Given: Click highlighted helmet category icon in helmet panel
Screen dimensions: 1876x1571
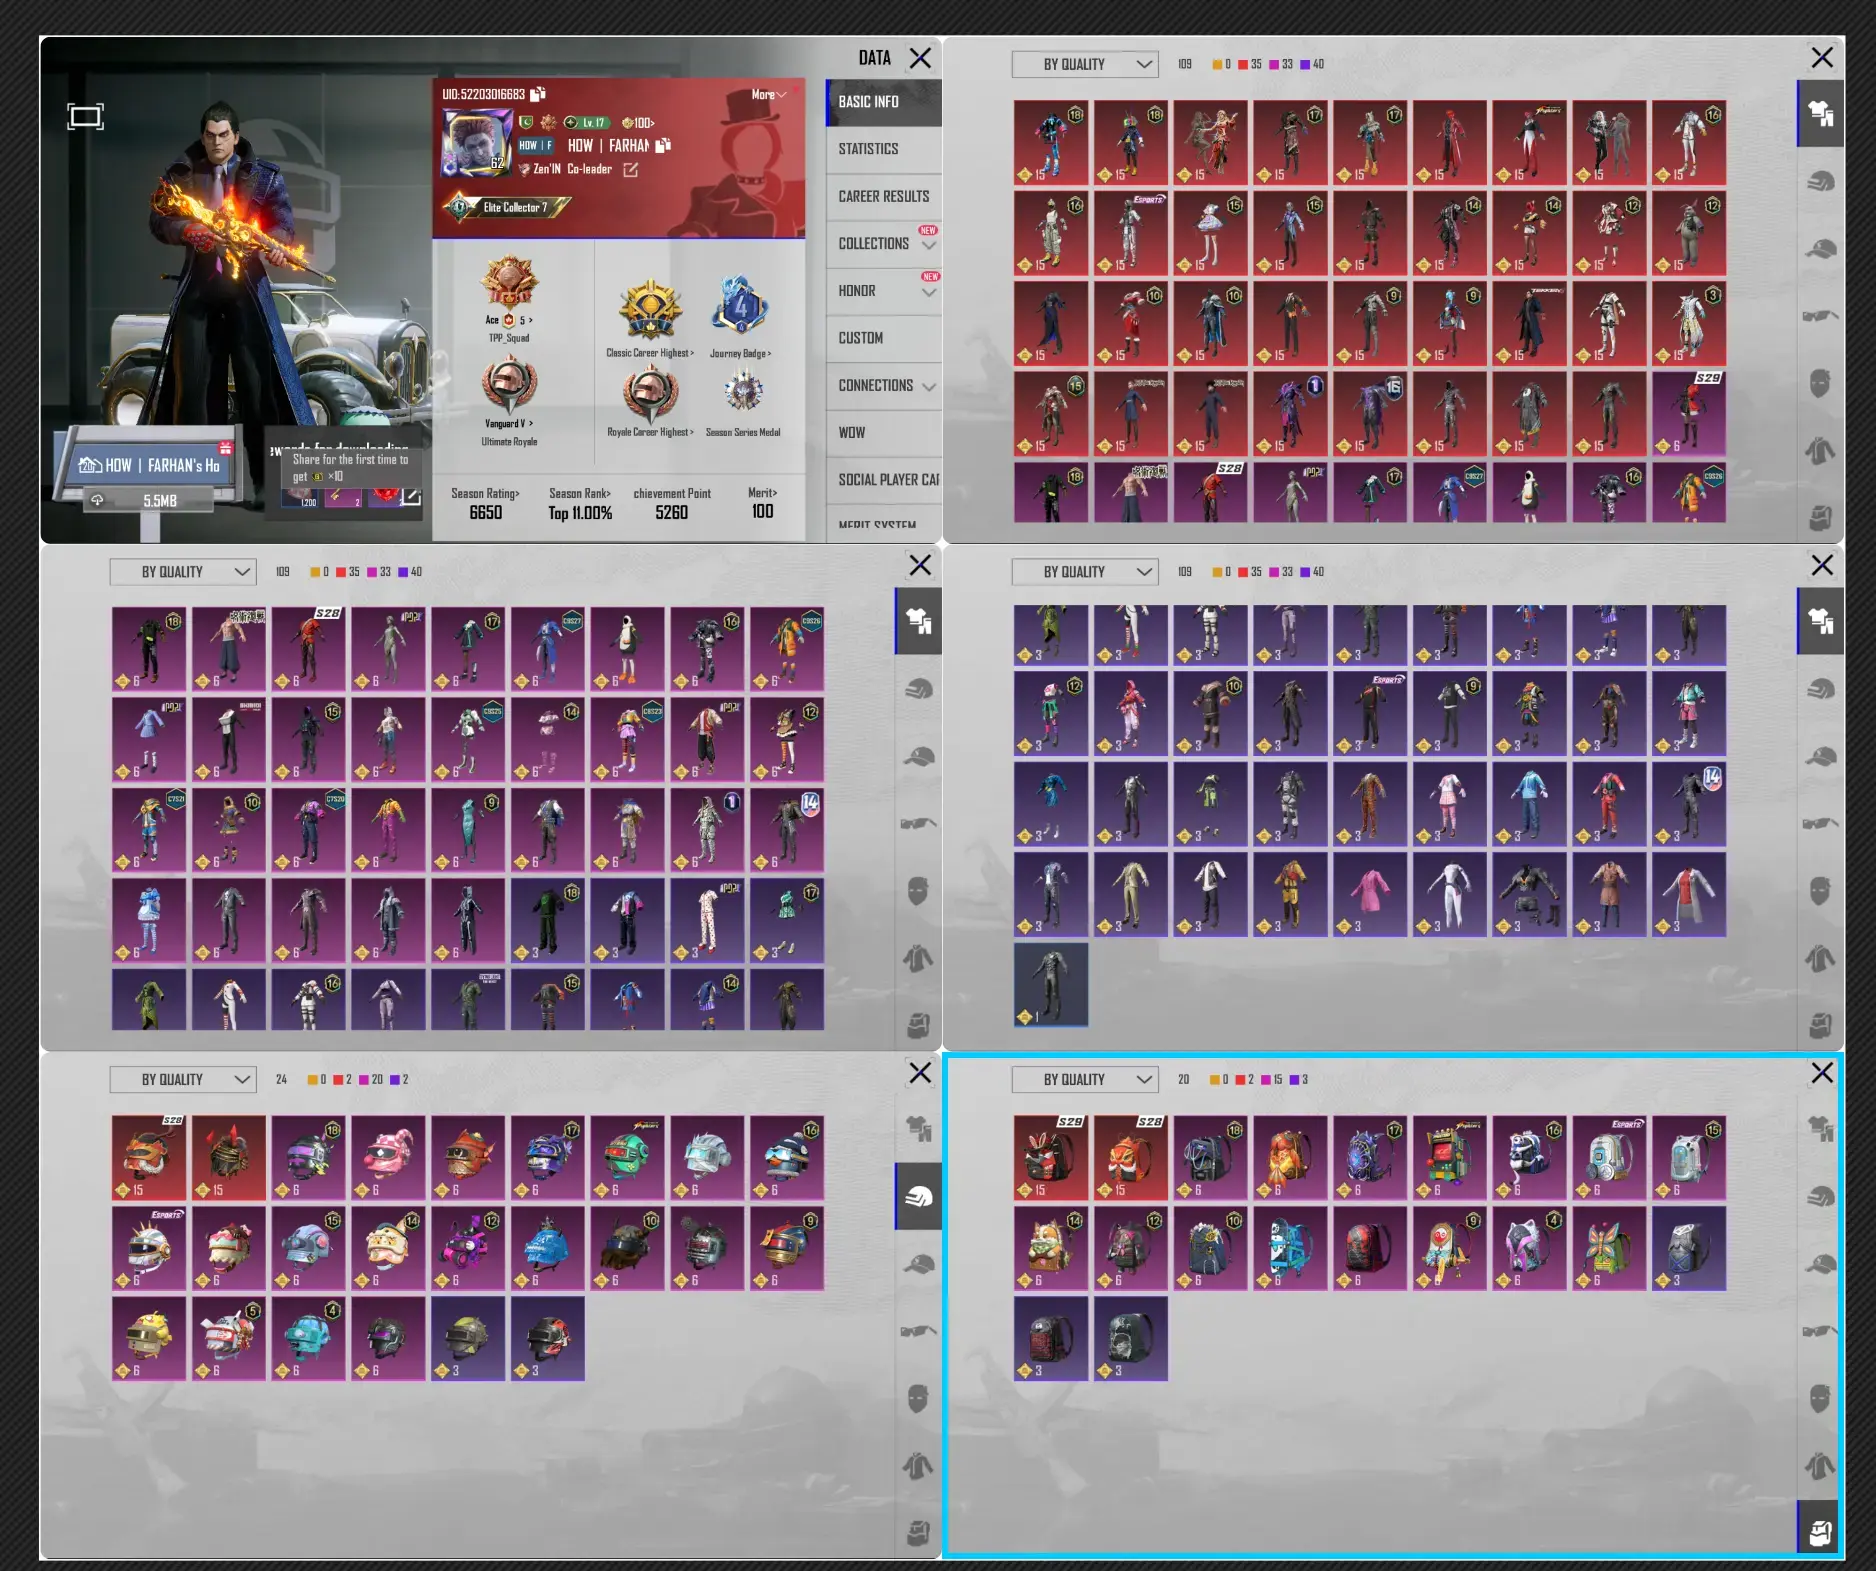Looking at the screenshot, I should pyautogui.click(x=918, y=1196).
